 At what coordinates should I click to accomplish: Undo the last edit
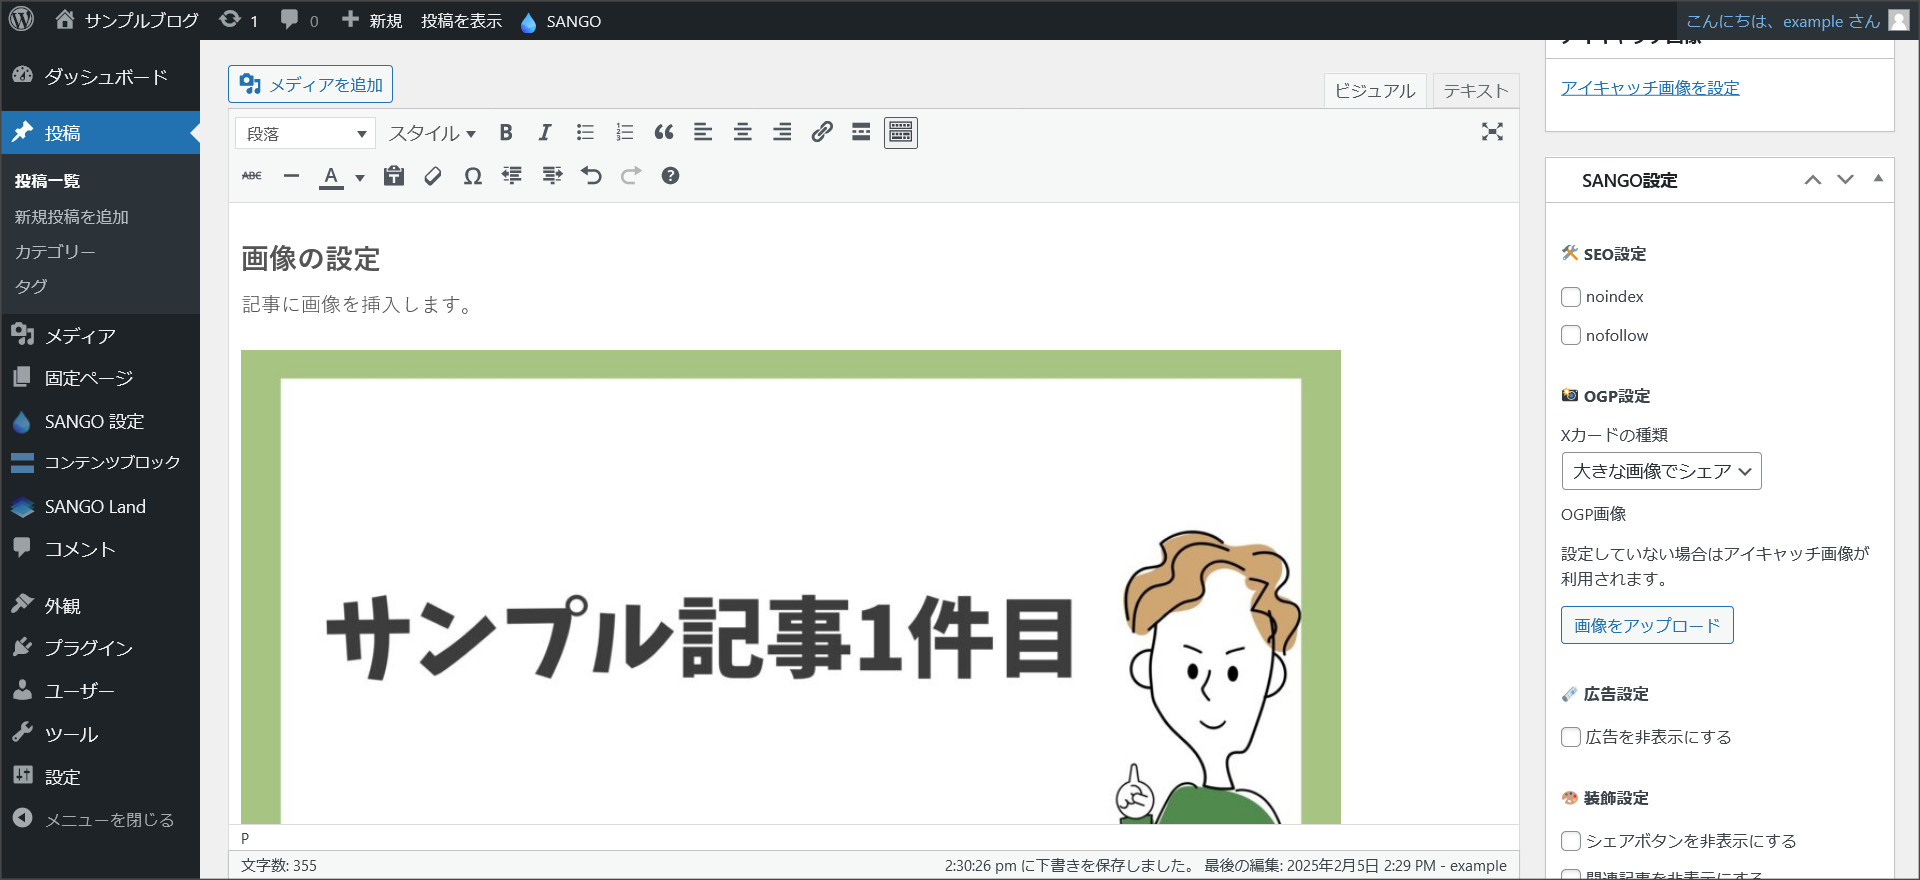point(591,176)
